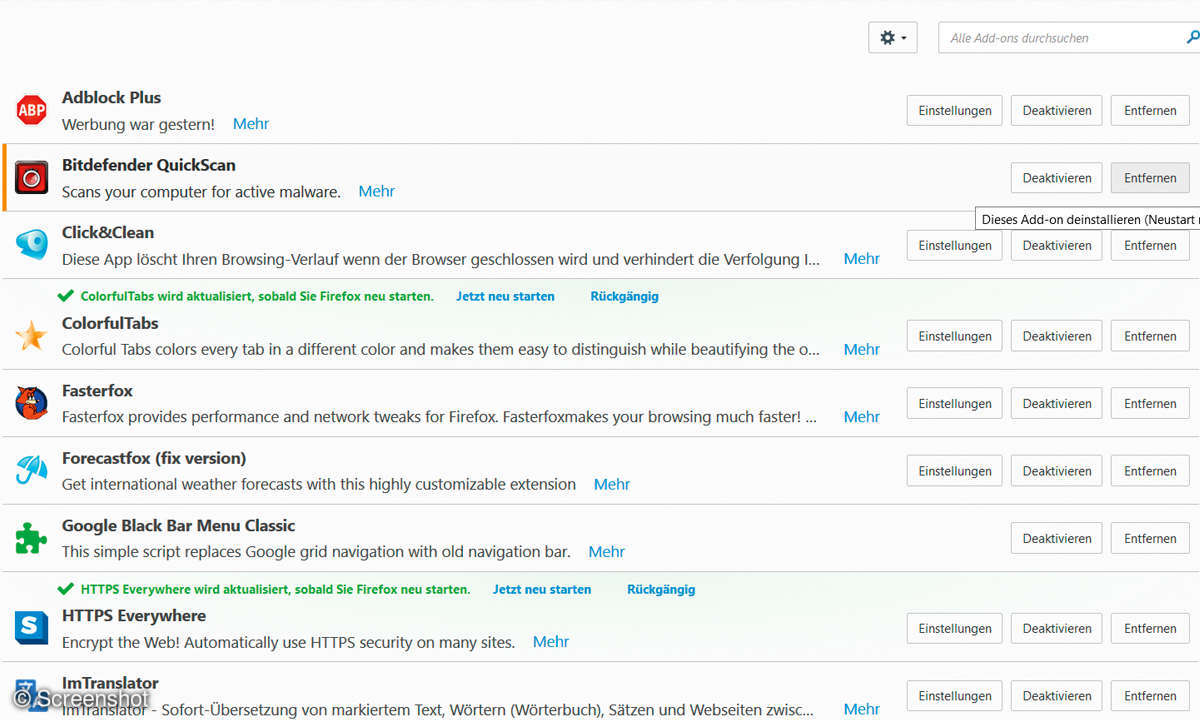Deaktivieren Bitdefender QuickScan

point(1057,178)
